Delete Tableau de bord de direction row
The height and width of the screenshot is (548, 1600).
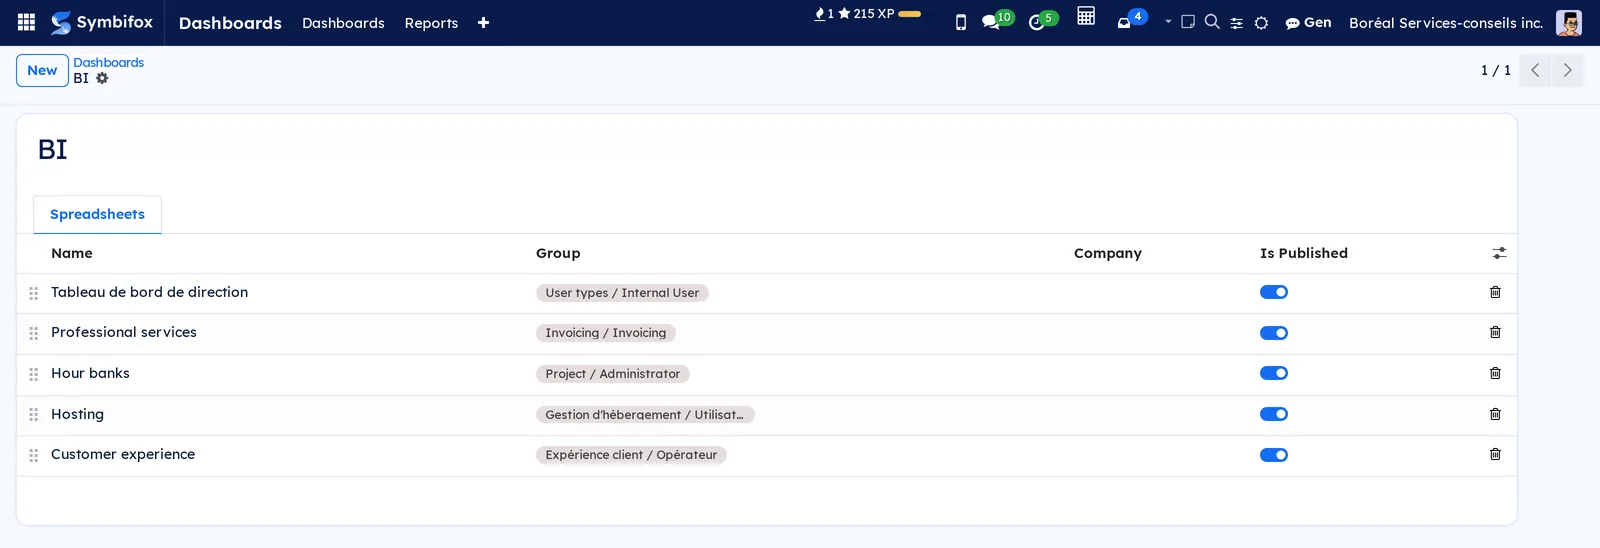1495,292
